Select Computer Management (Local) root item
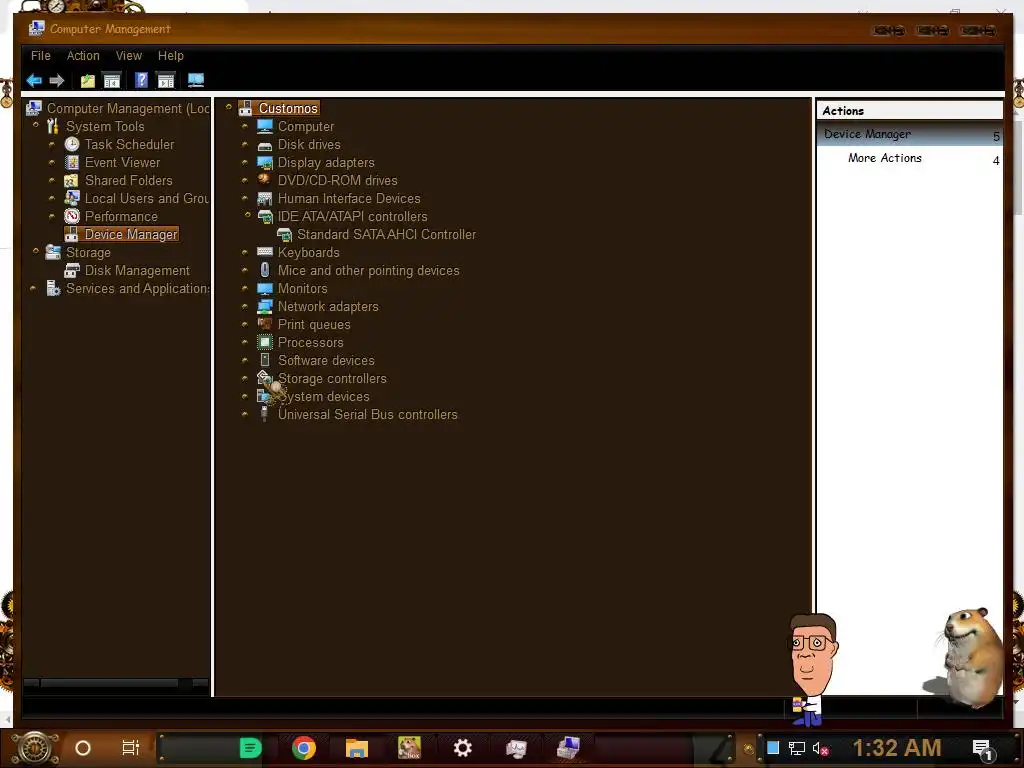1024x768 pixels. [128, 108]
